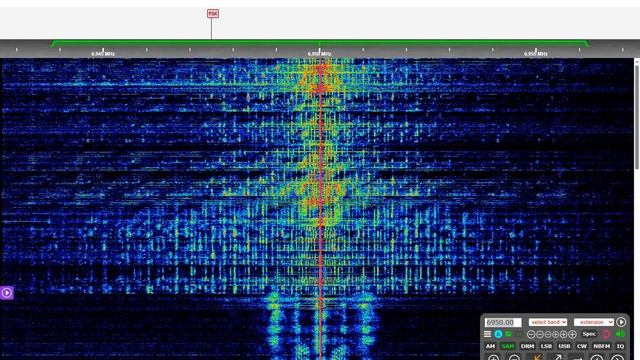Click the blue circled A icon
Screen dimensions: 640x360
click(499, 334)
